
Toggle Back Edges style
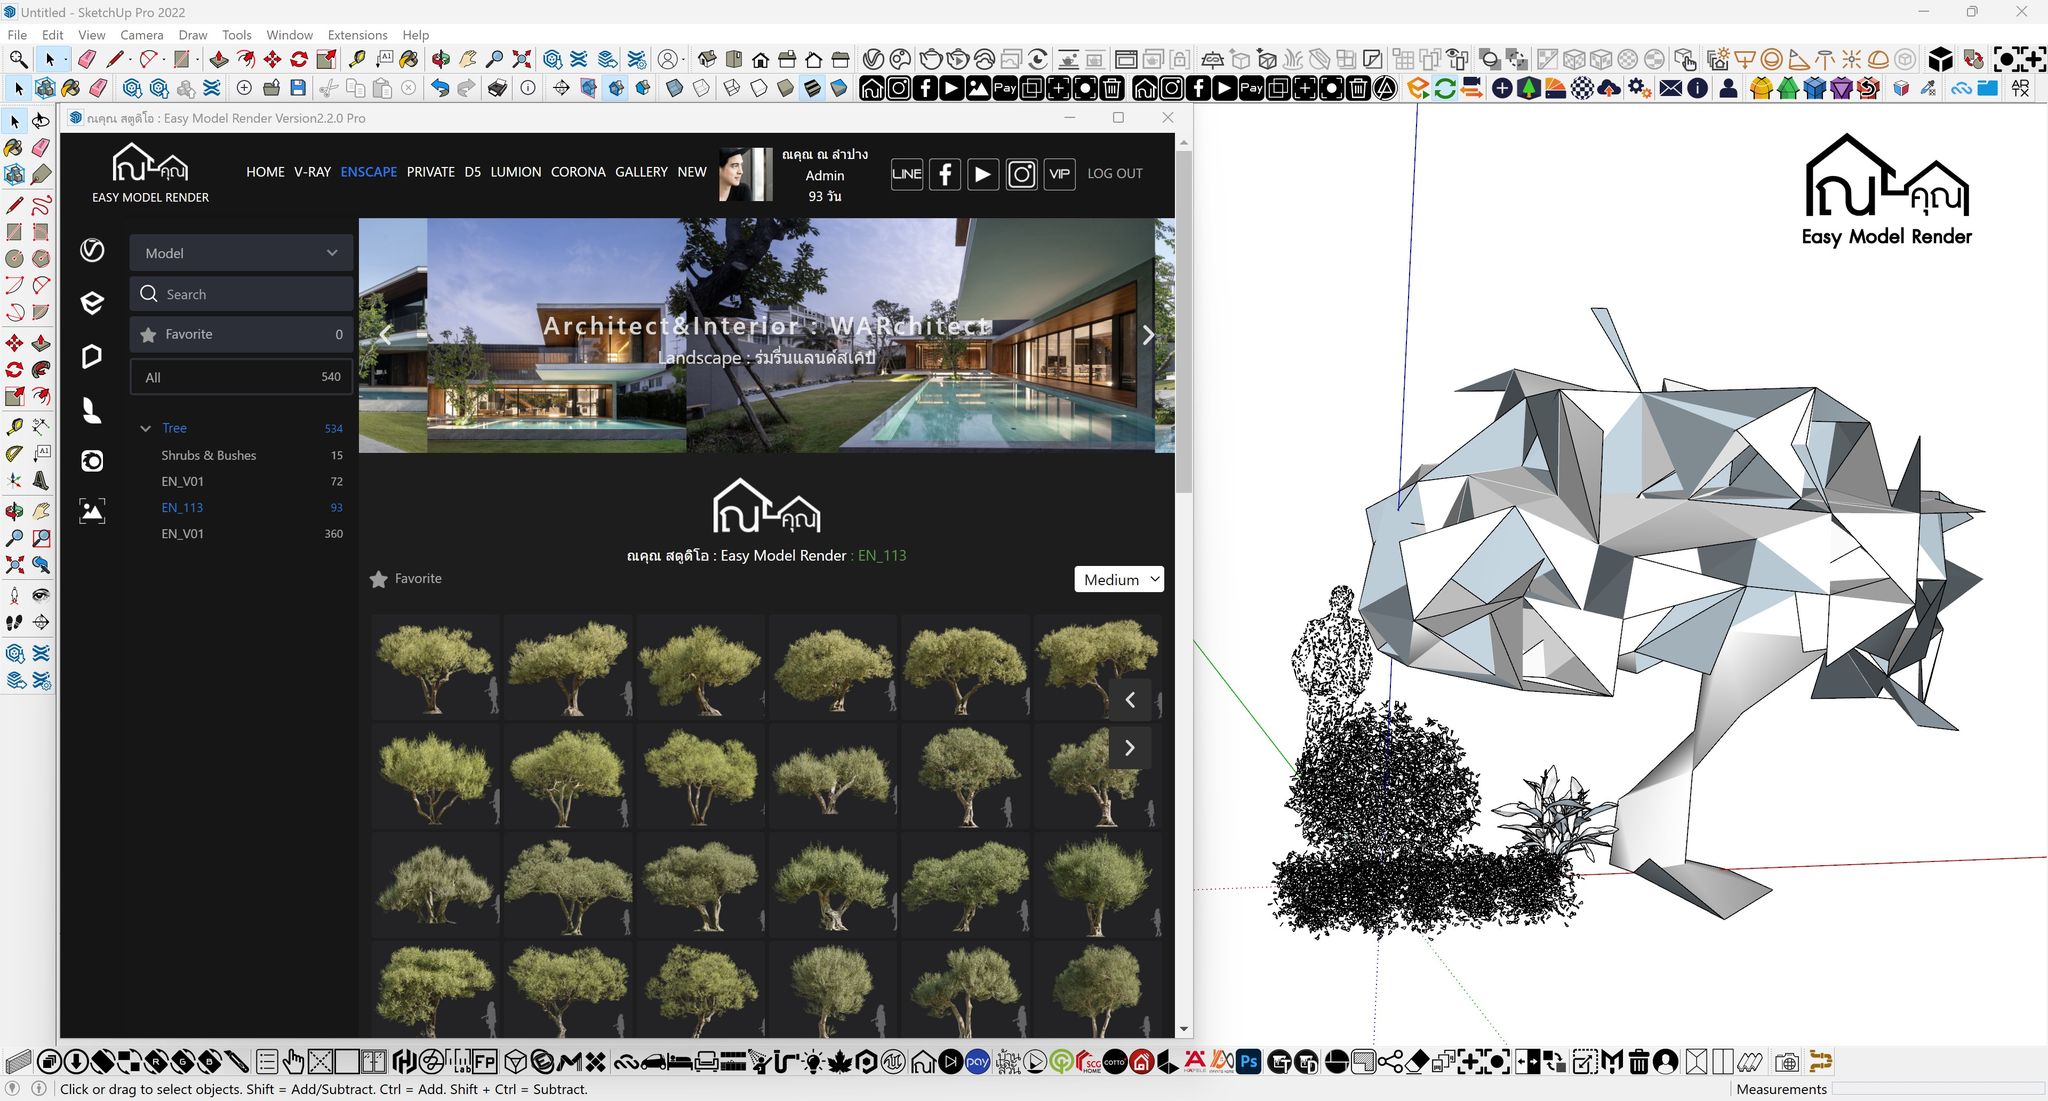point(702,88)
